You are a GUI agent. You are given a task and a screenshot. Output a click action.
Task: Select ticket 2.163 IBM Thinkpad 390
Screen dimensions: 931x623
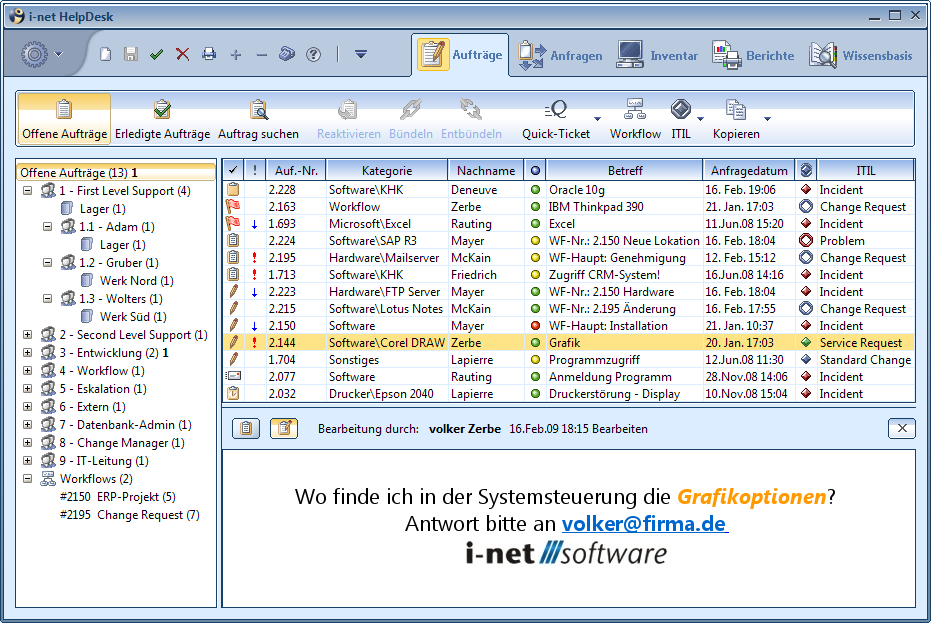click(569, 207)
